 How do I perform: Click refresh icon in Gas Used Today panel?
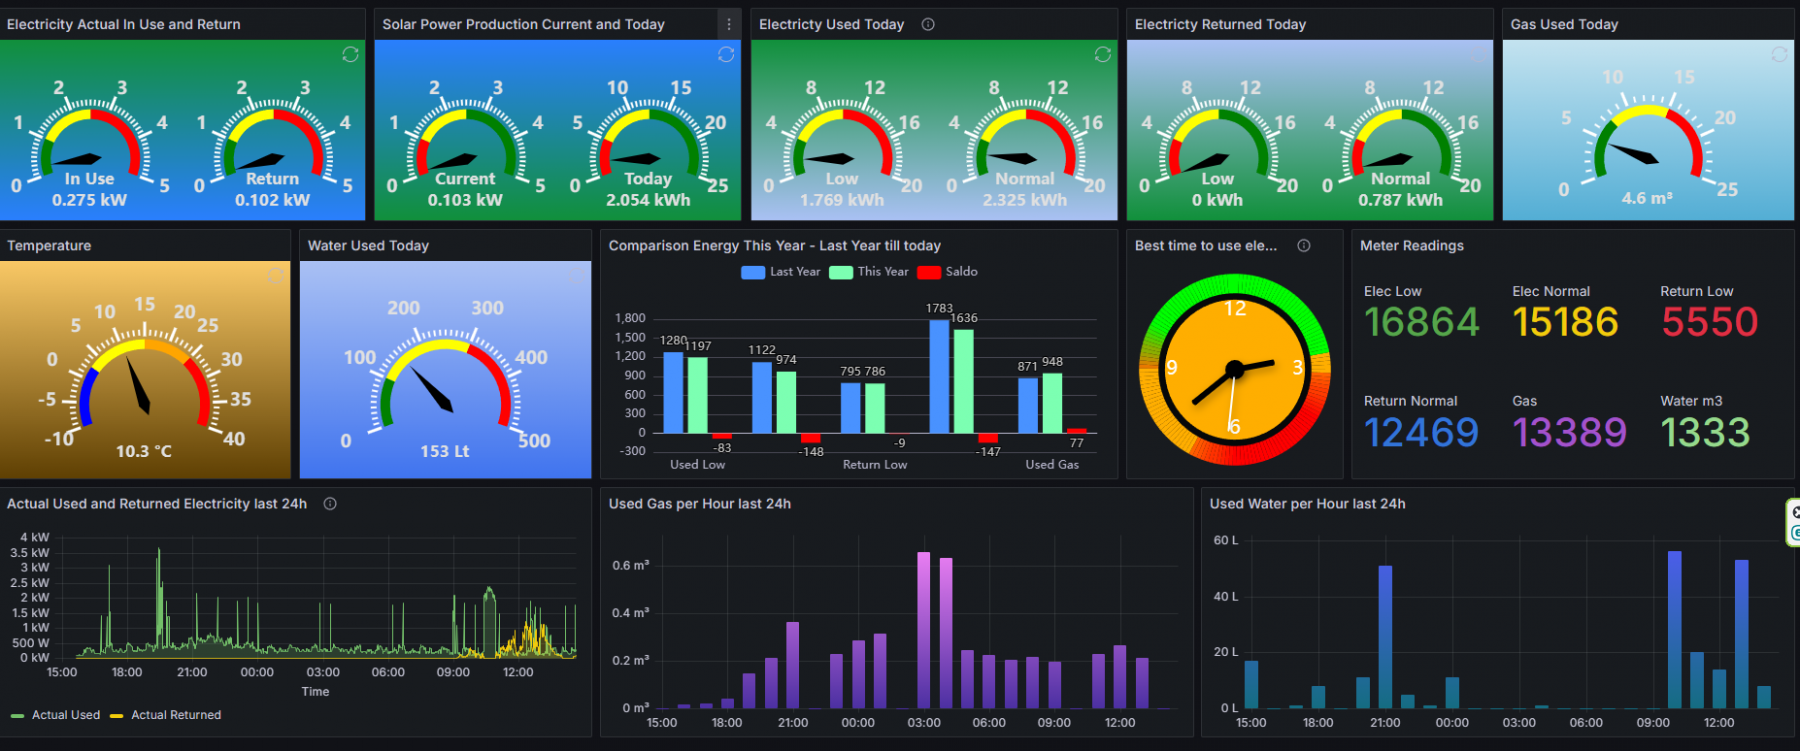pos(1779,54)
